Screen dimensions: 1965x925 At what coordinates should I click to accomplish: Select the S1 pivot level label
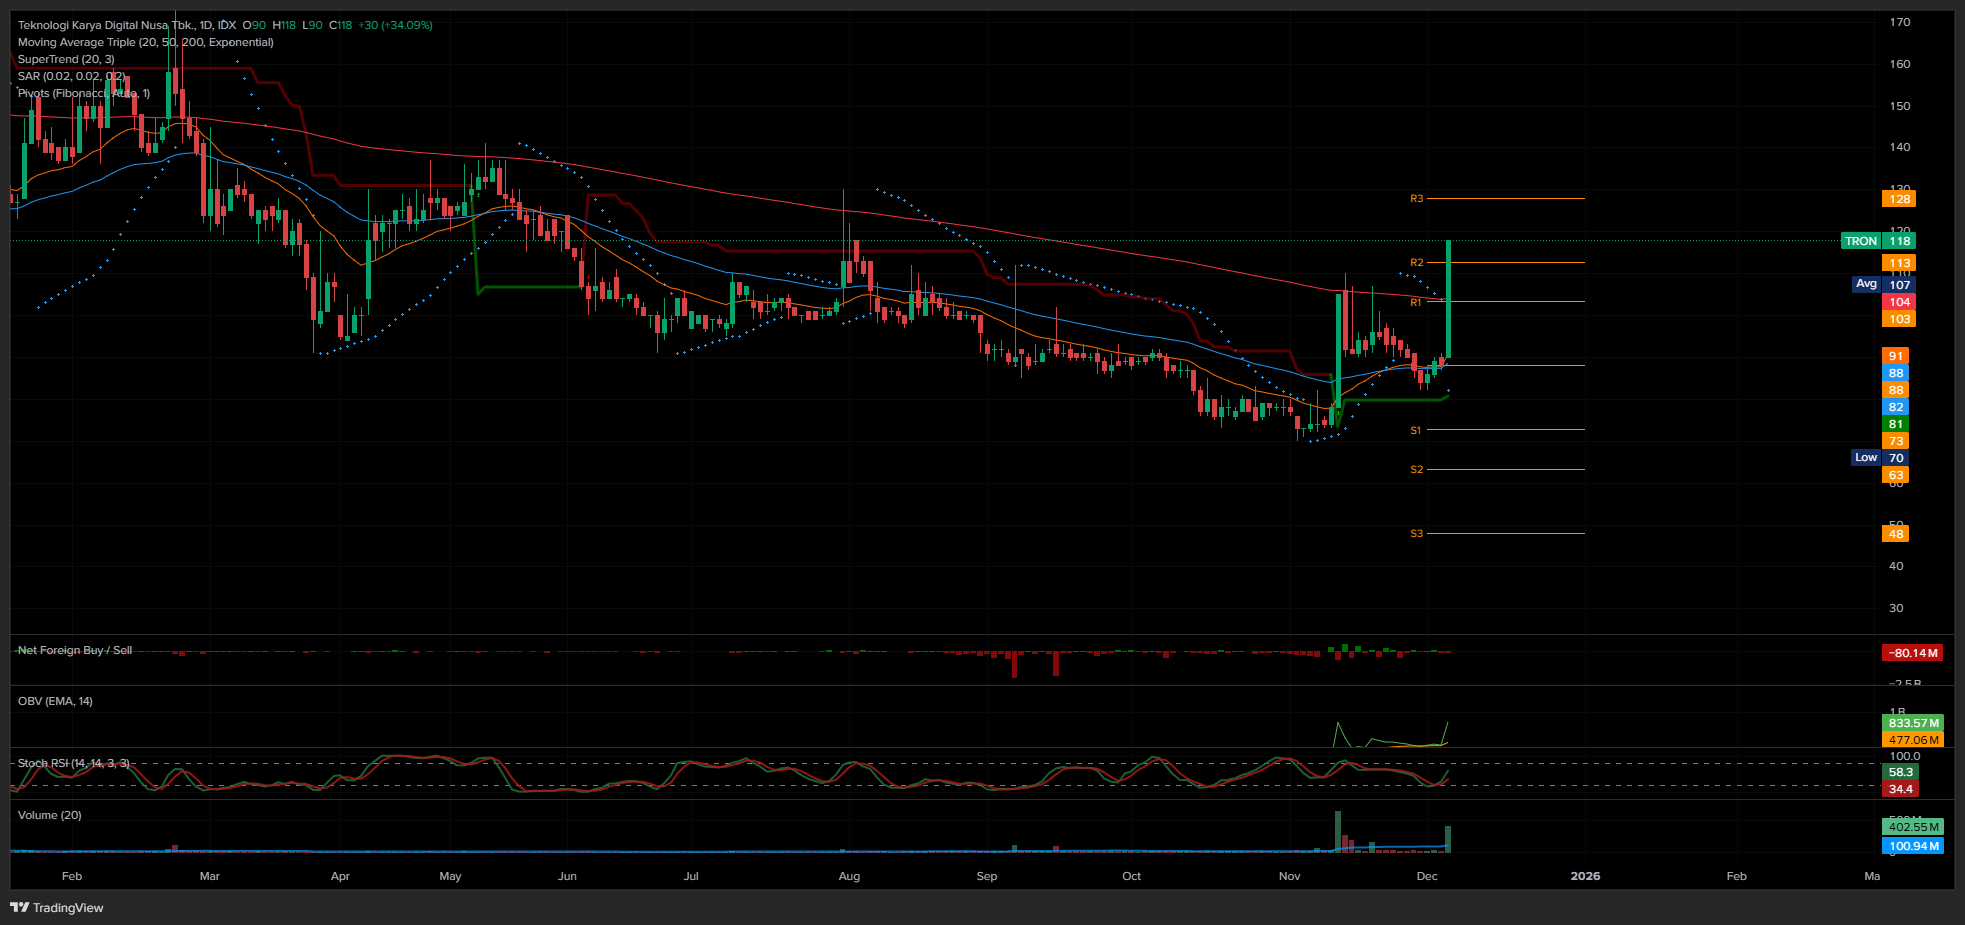tap(1415, 430)
